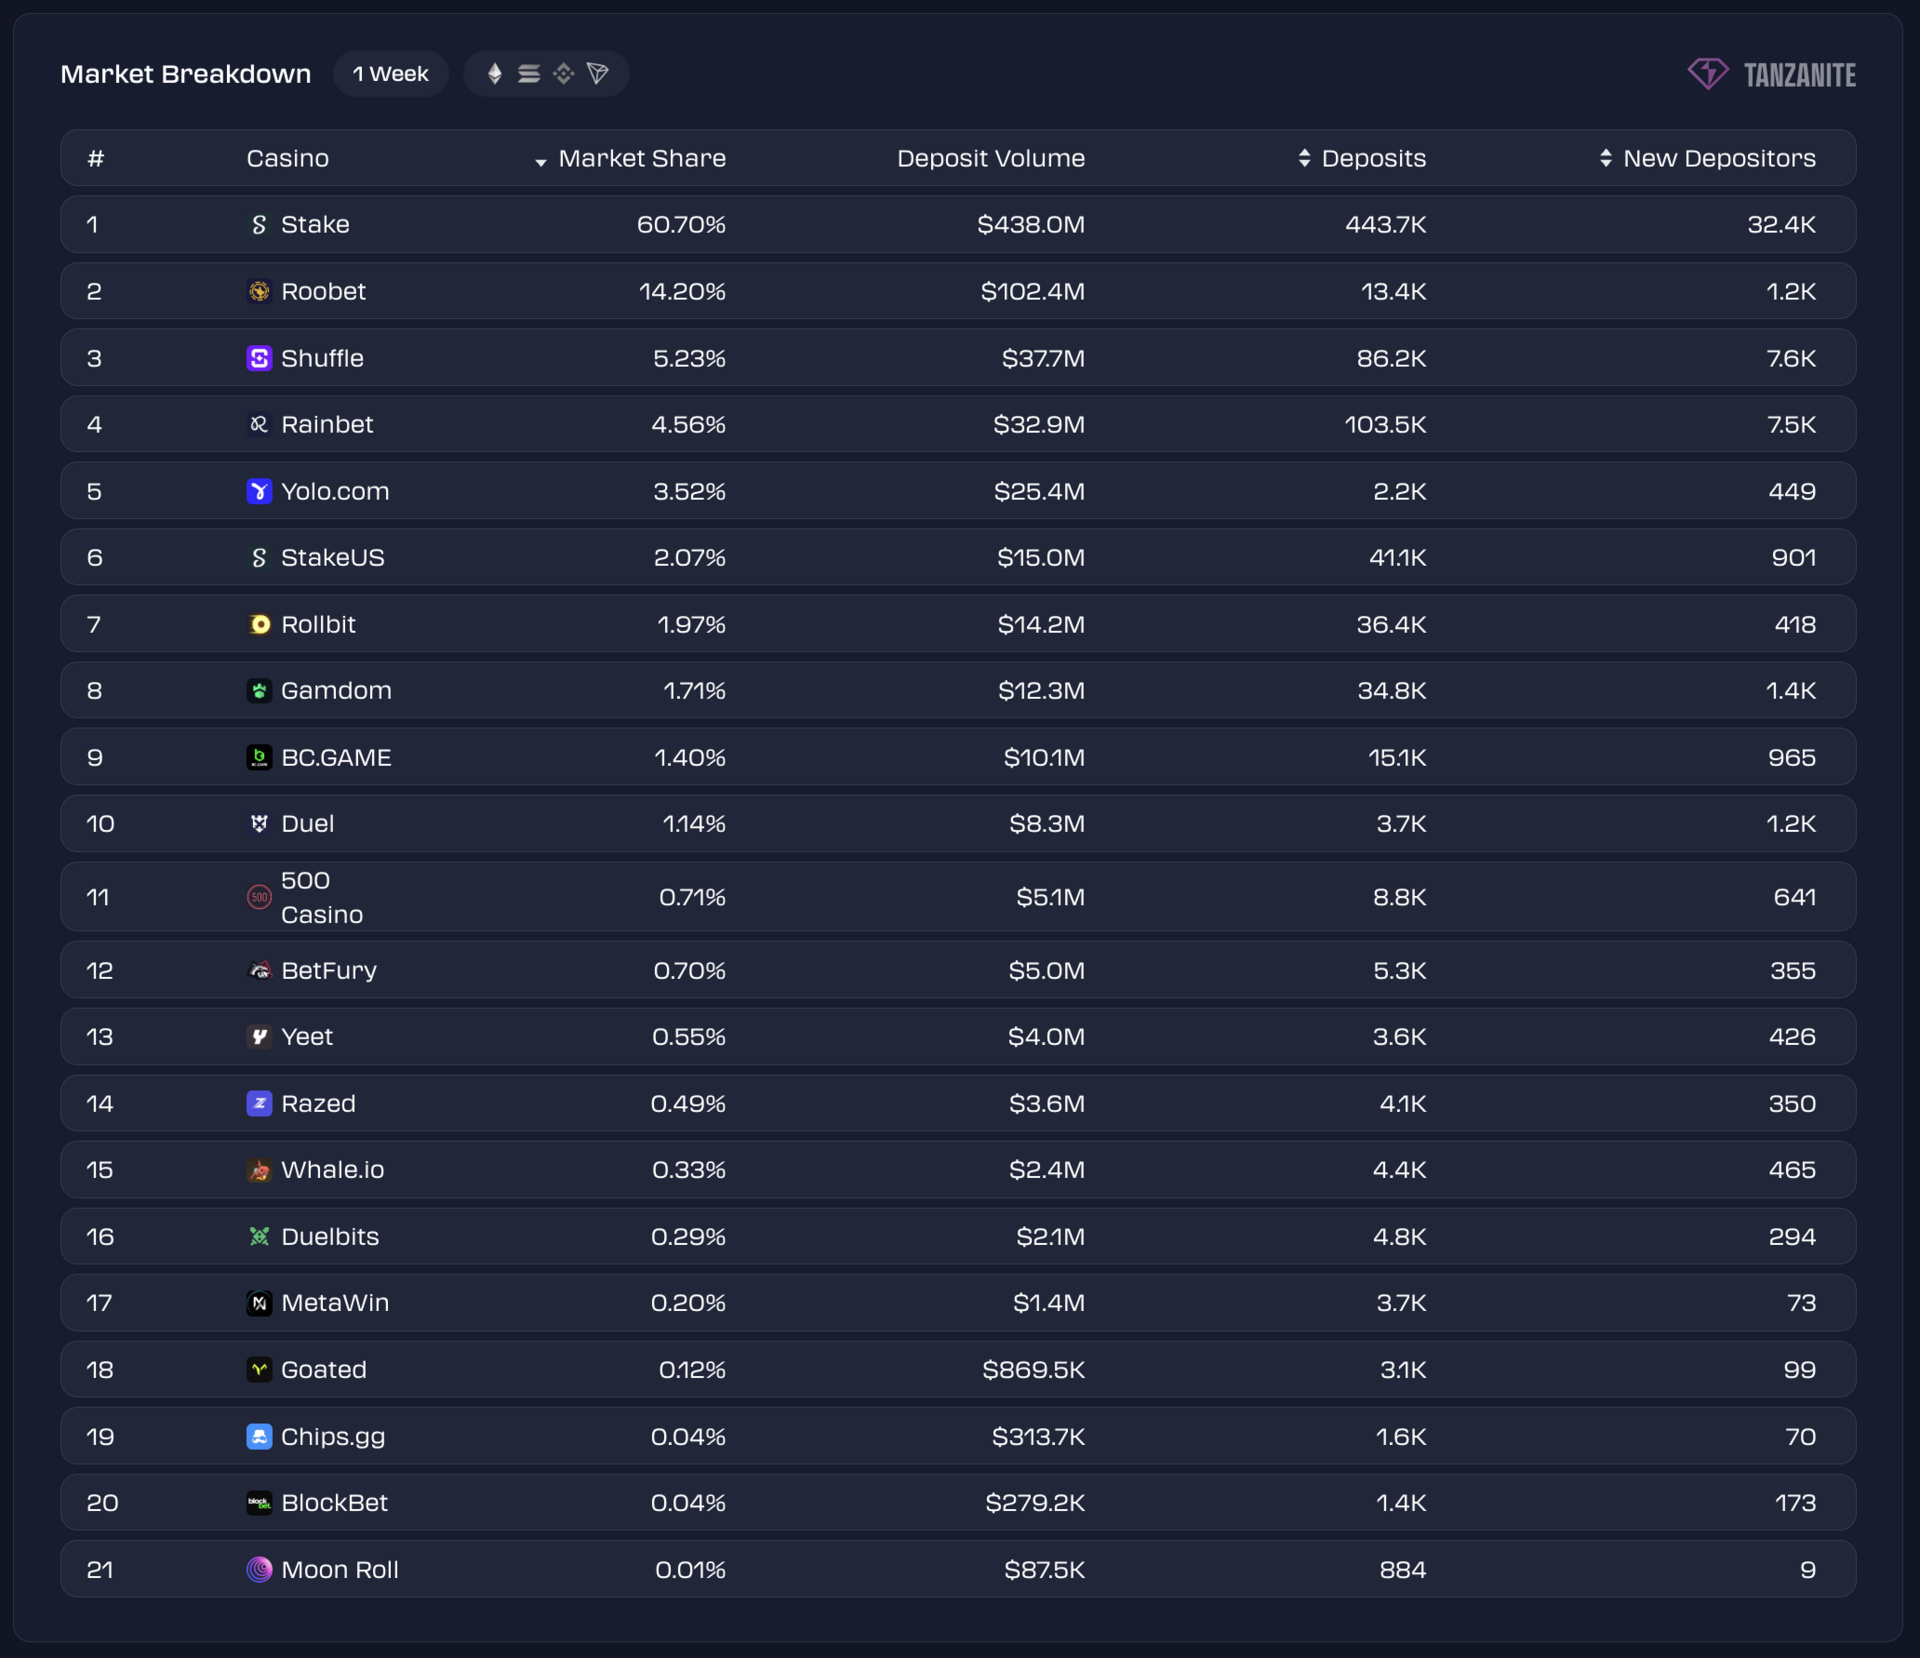The image size is (1920, 1658).
Task: Click the Shuffle purple logo icon
Action: point(259,358)
